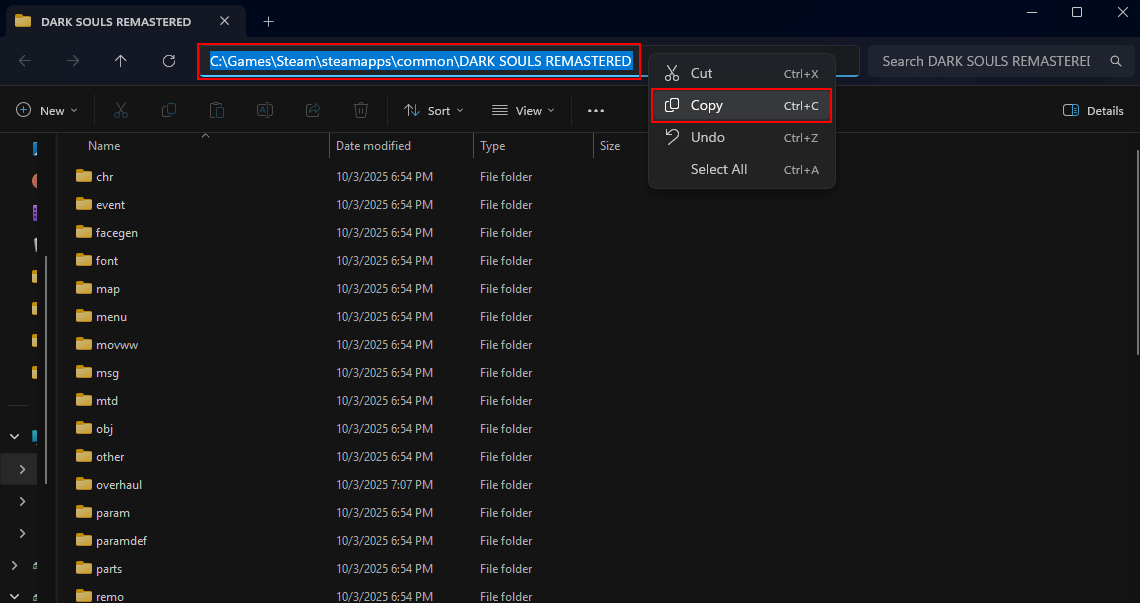Switch to DARK SOULS REMASTERED tab
Viewport: 1140px width, 603px height.
point(125,21)
